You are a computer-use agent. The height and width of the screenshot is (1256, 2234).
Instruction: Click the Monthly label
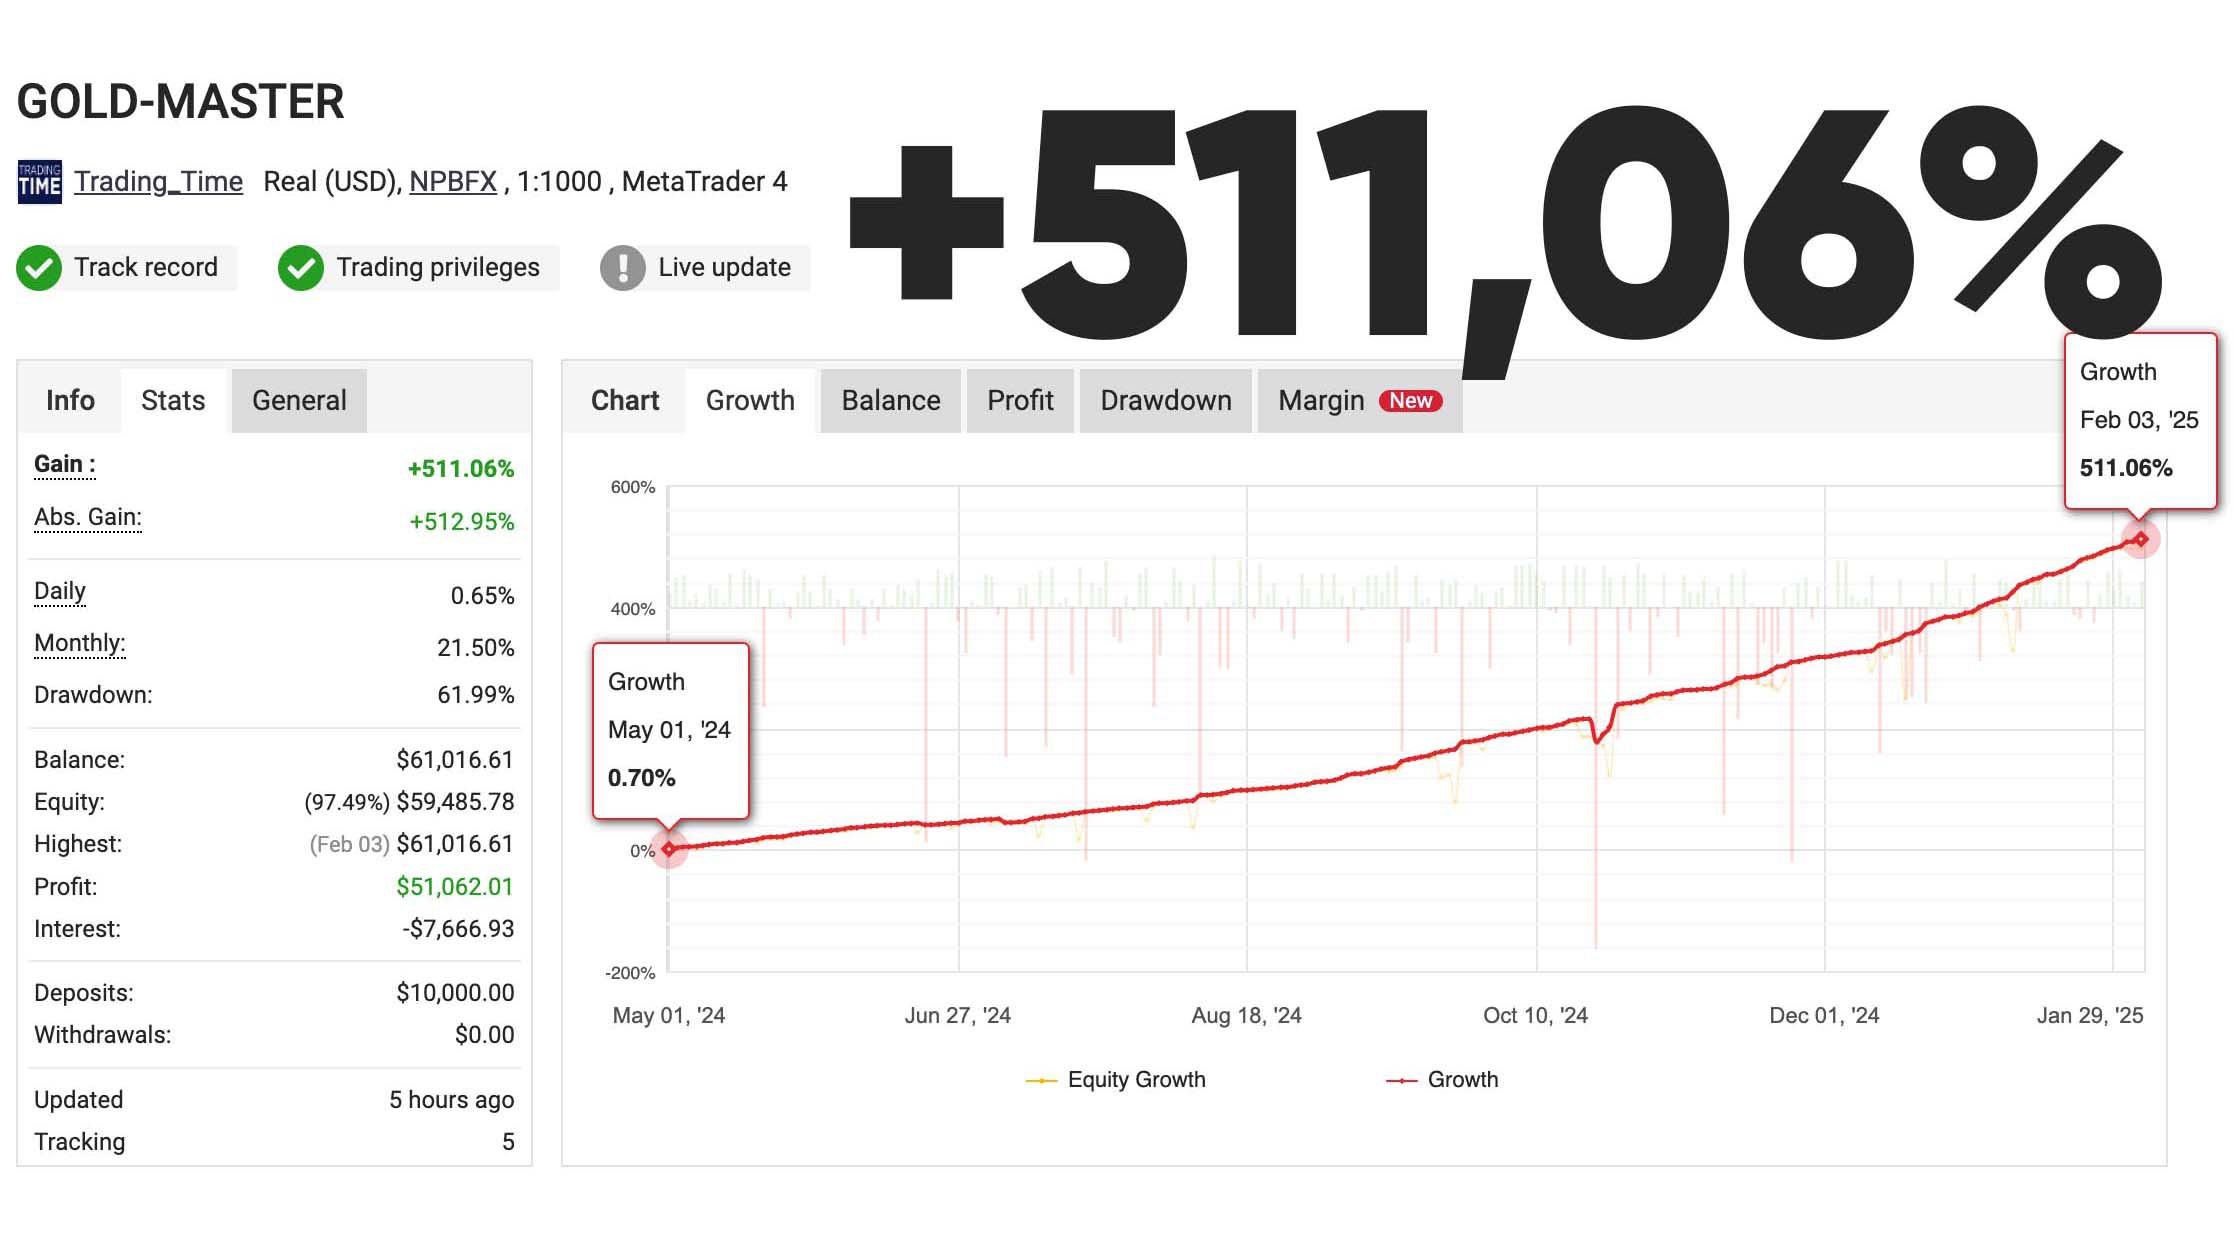[80, 643]
